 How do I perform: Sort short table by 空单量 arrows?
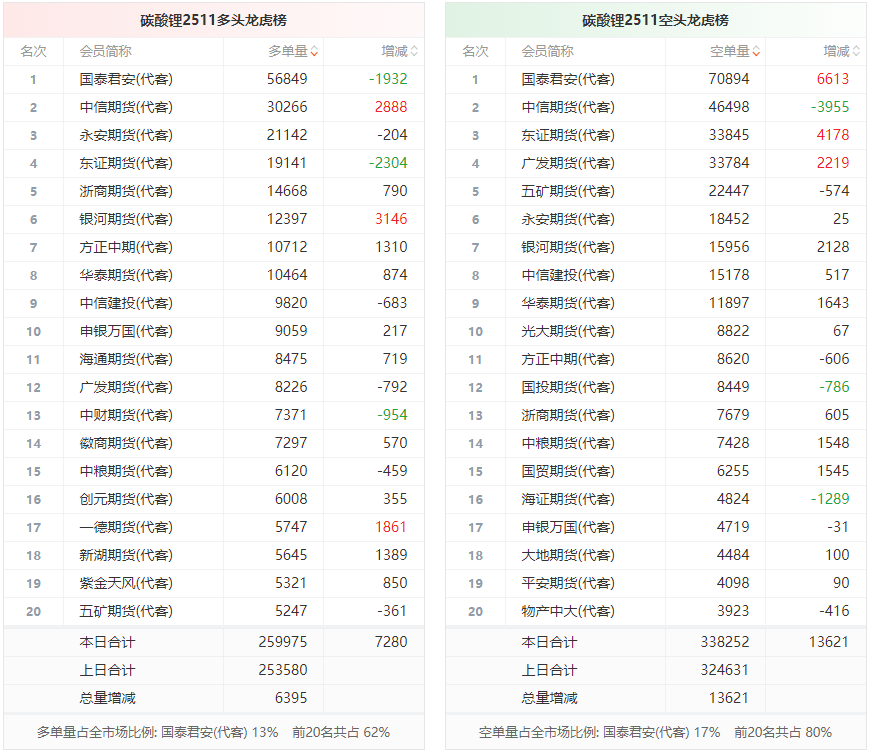click(x=756, y=52)
